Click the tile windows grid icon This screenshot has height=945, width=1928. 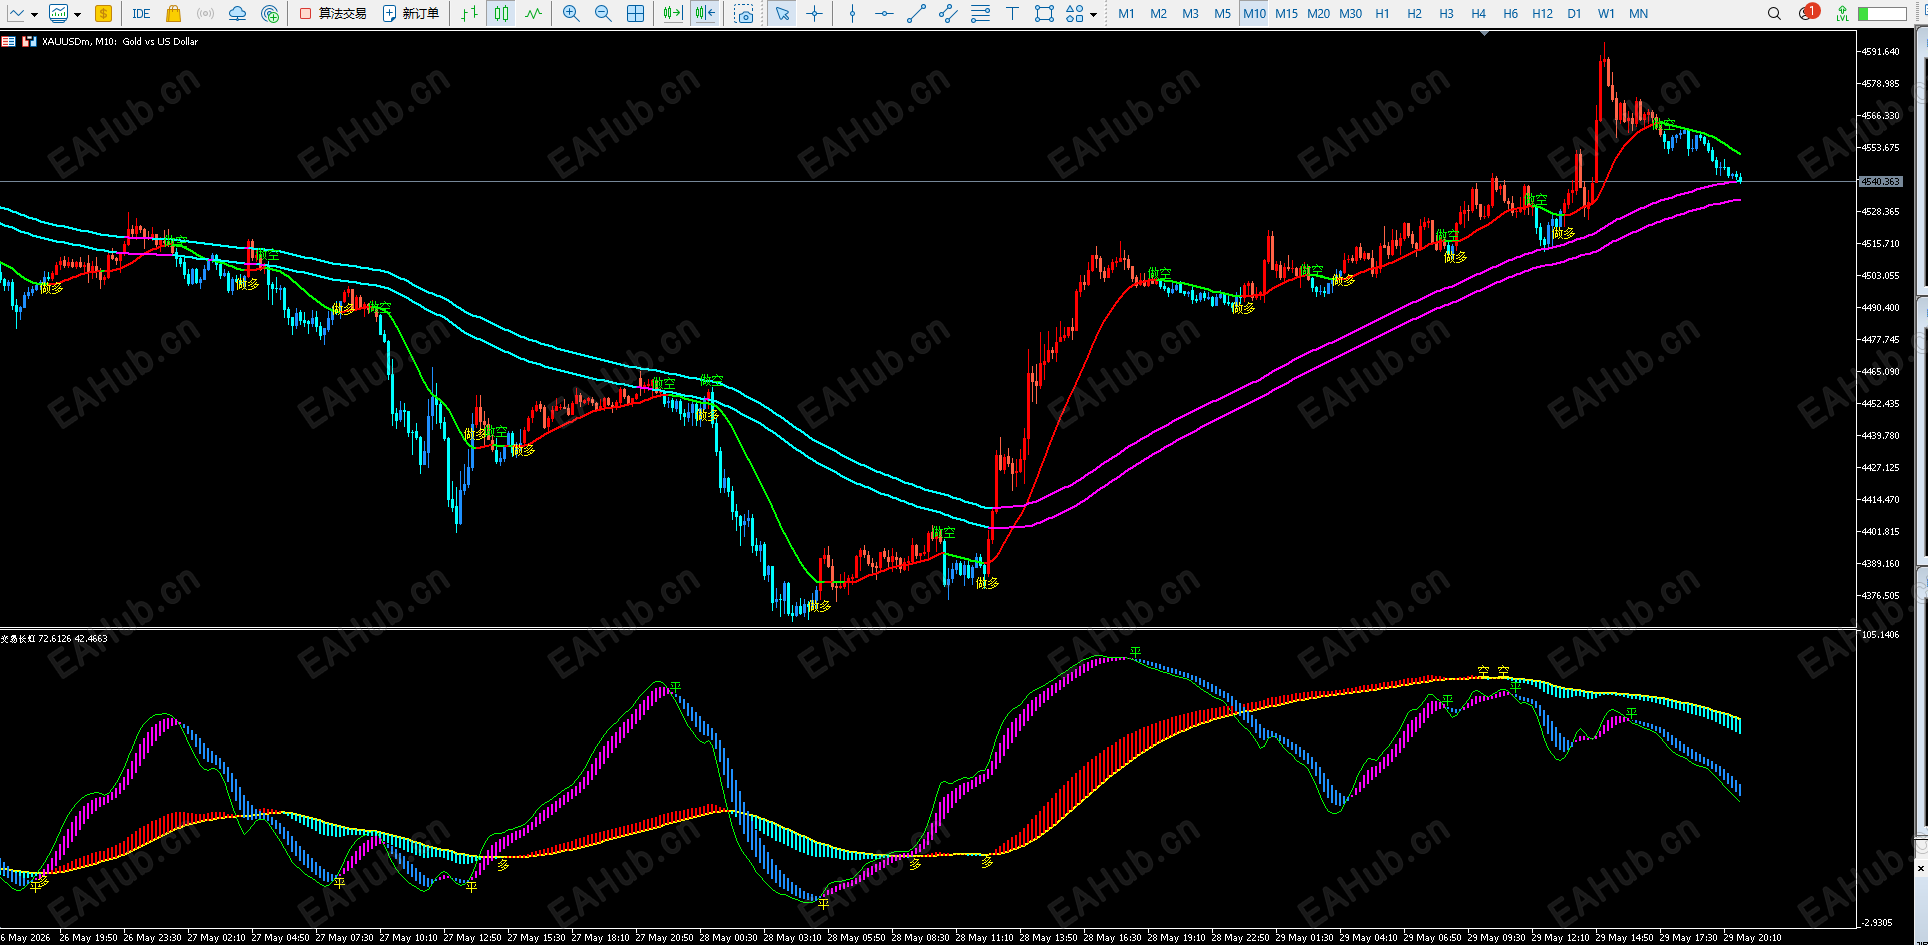[x=635, y=14]
